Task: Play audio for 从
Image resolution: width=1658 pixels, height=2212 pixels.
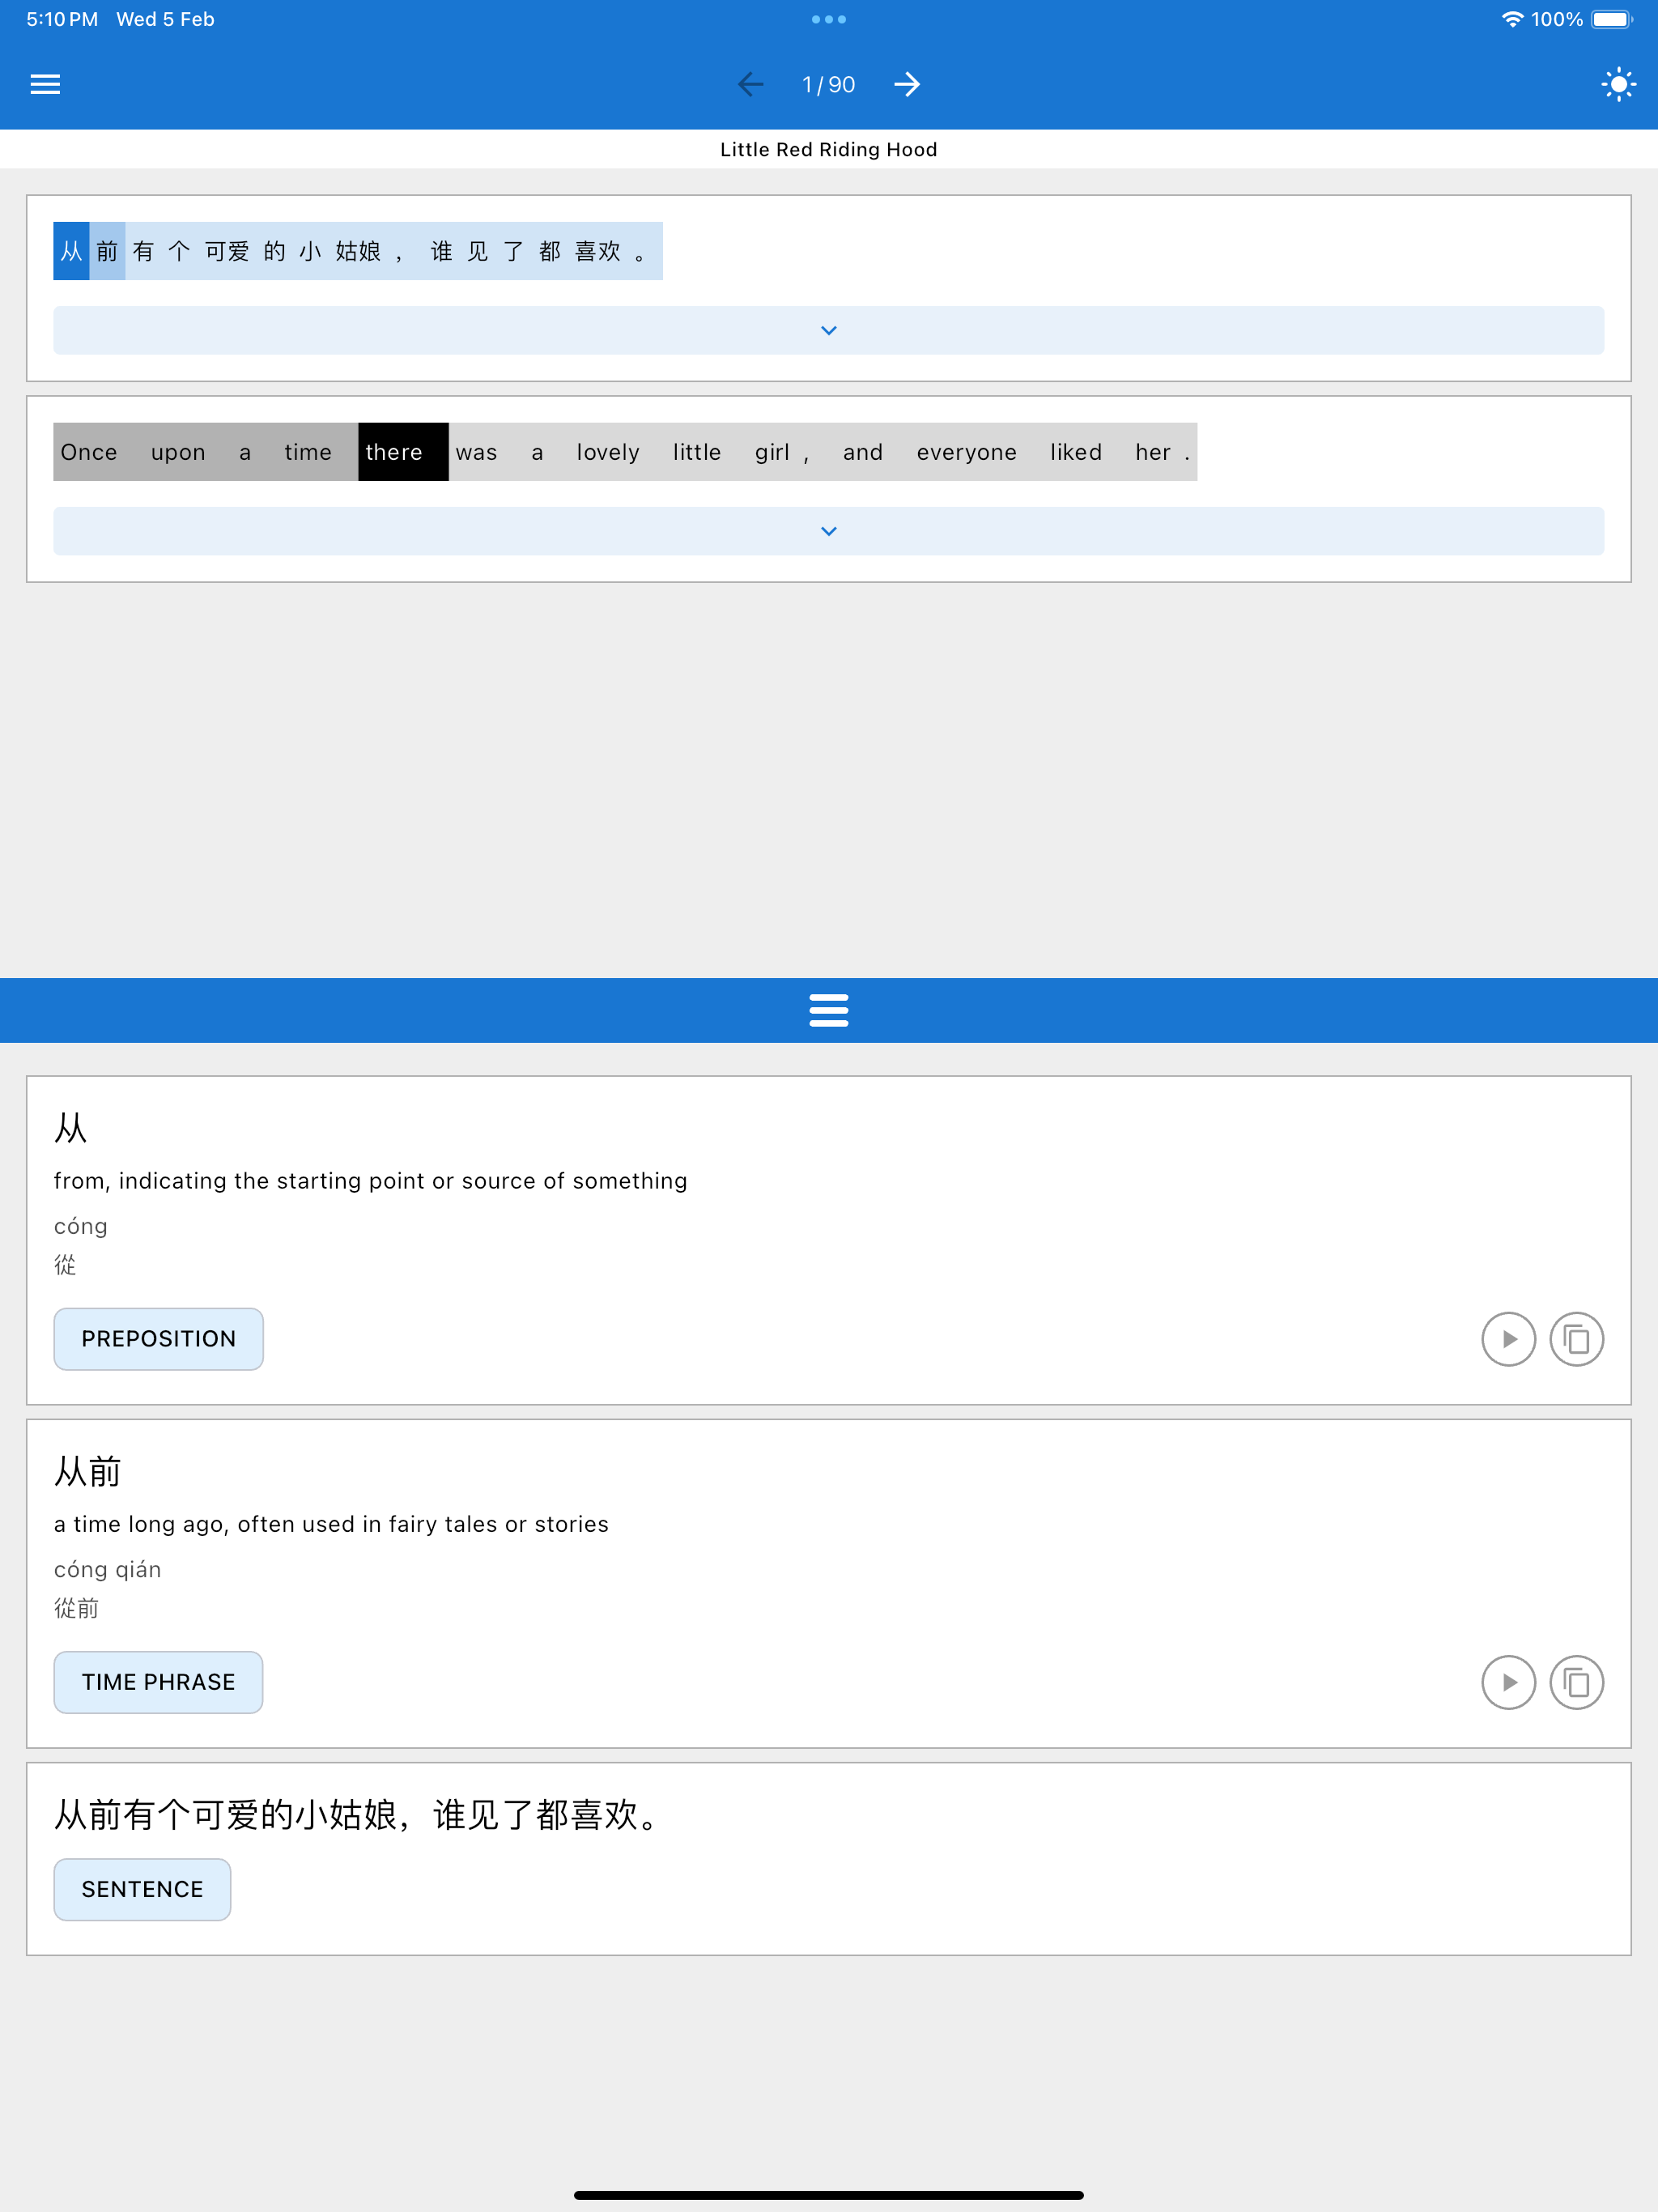Action: (x=1508, y=1339)
